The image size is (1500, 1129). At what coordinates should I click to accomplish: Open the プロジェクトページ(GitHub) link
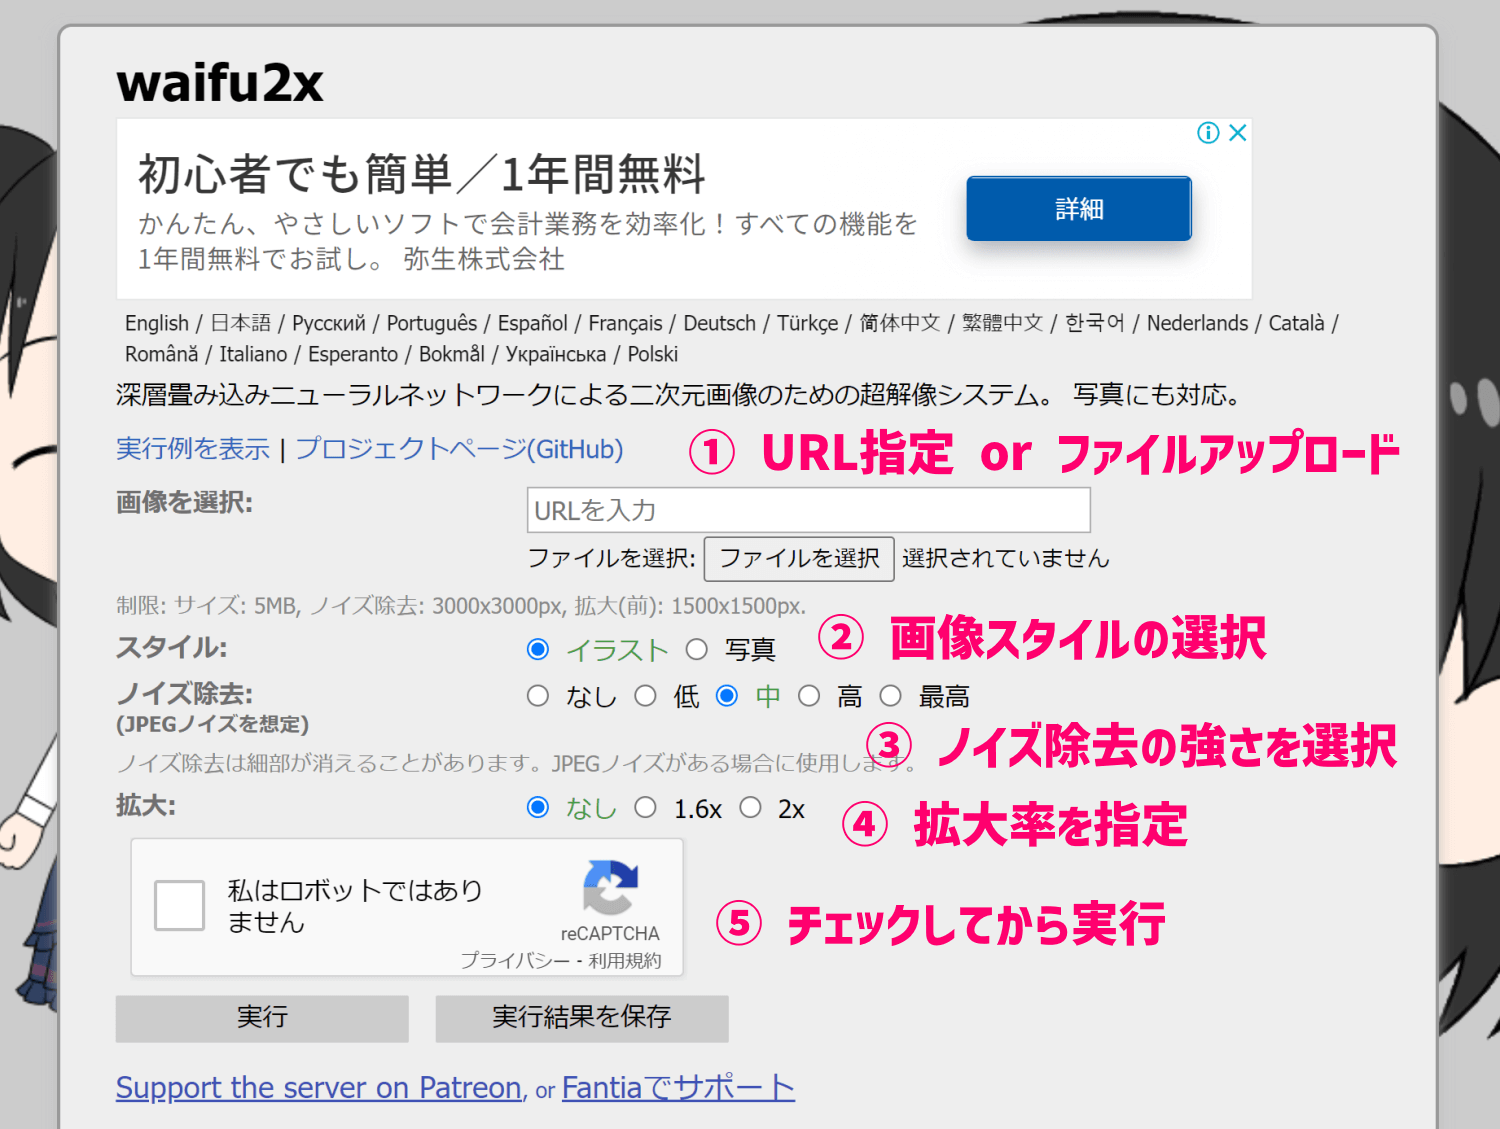pos(459,449)
